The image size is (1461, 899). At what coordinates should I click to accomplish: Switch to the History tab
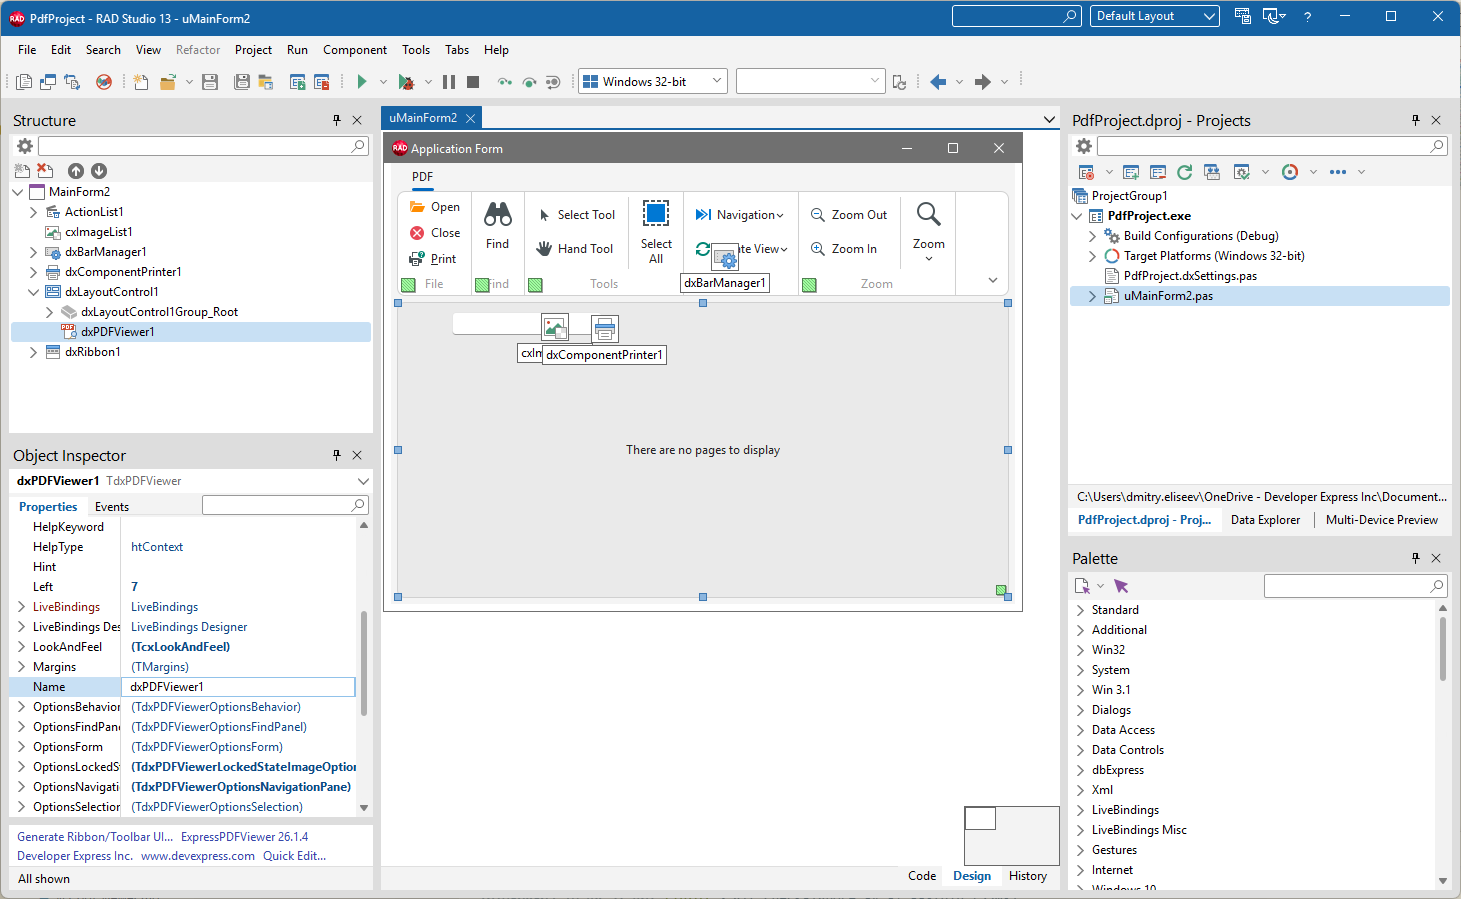point(1028,876)
